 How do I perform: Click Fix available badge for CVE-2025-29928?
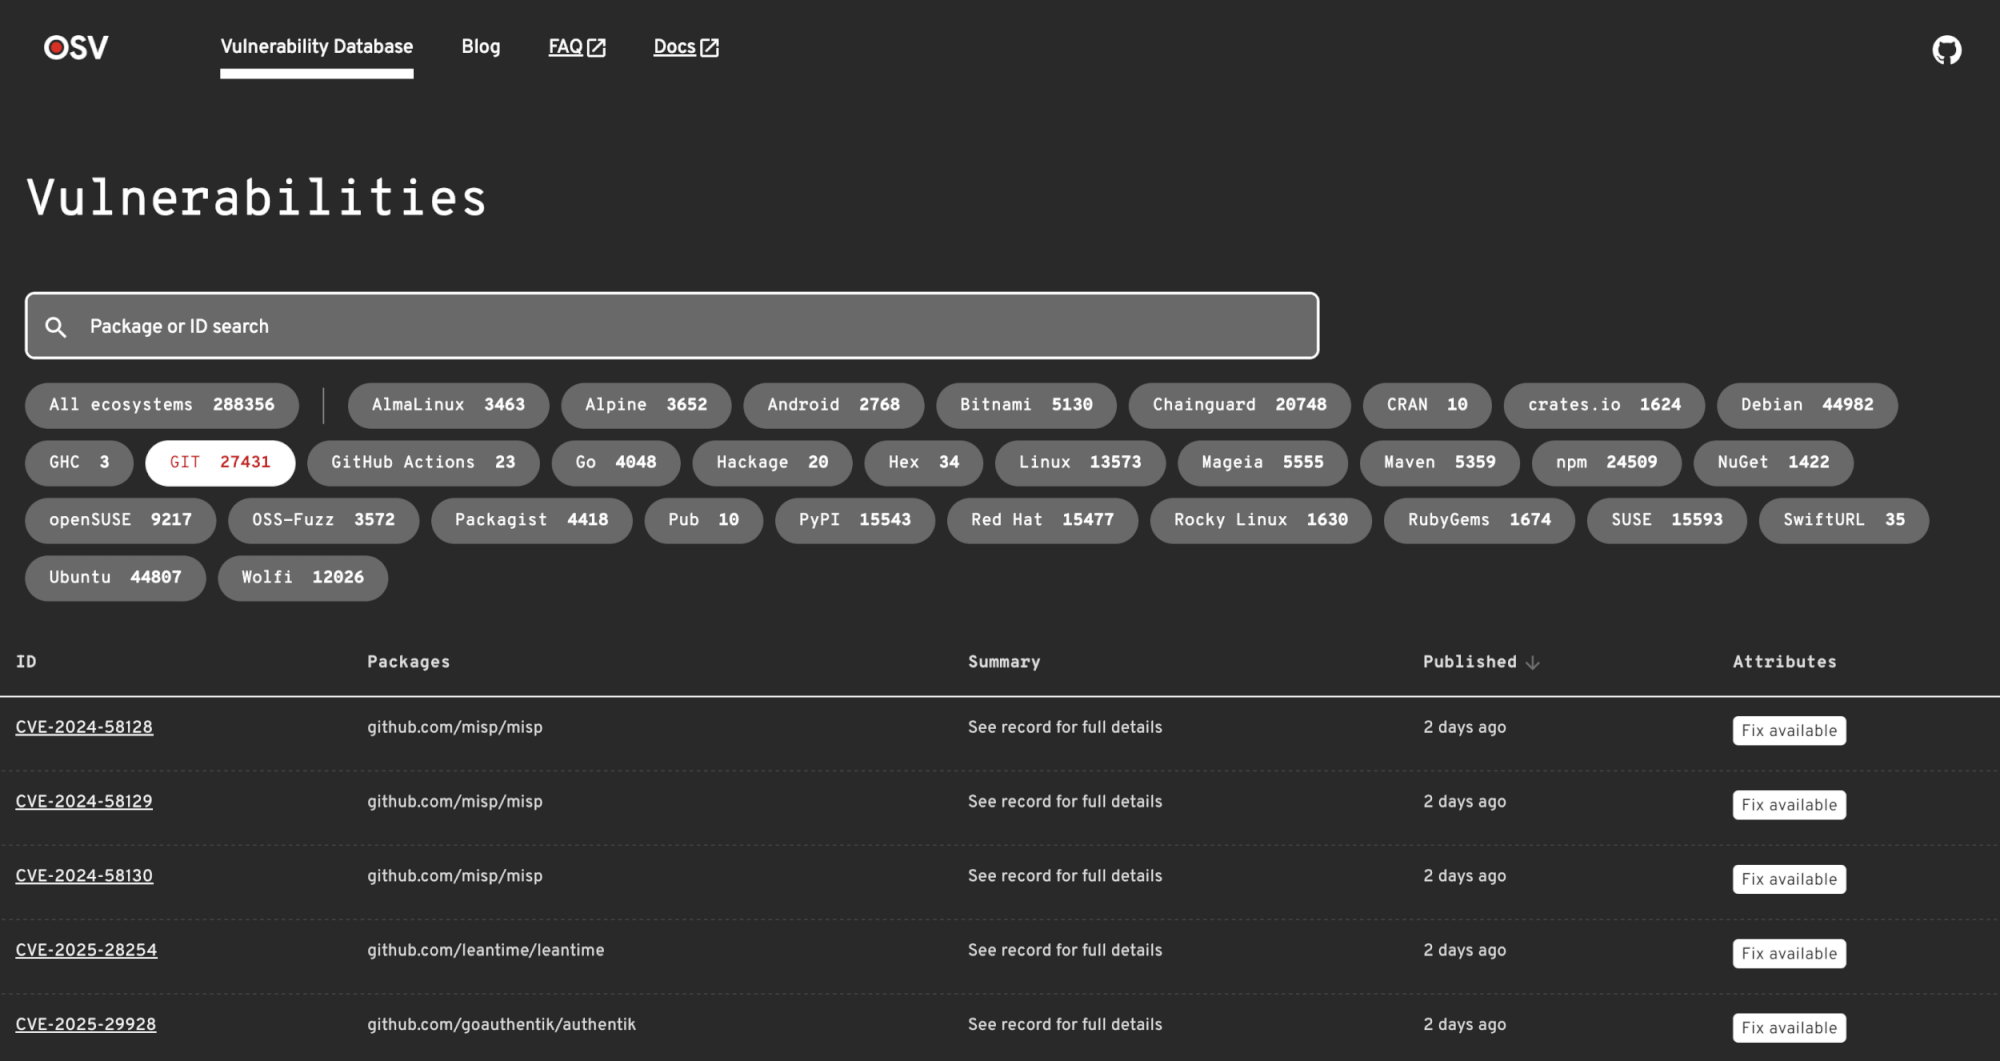[1789, 1028]
